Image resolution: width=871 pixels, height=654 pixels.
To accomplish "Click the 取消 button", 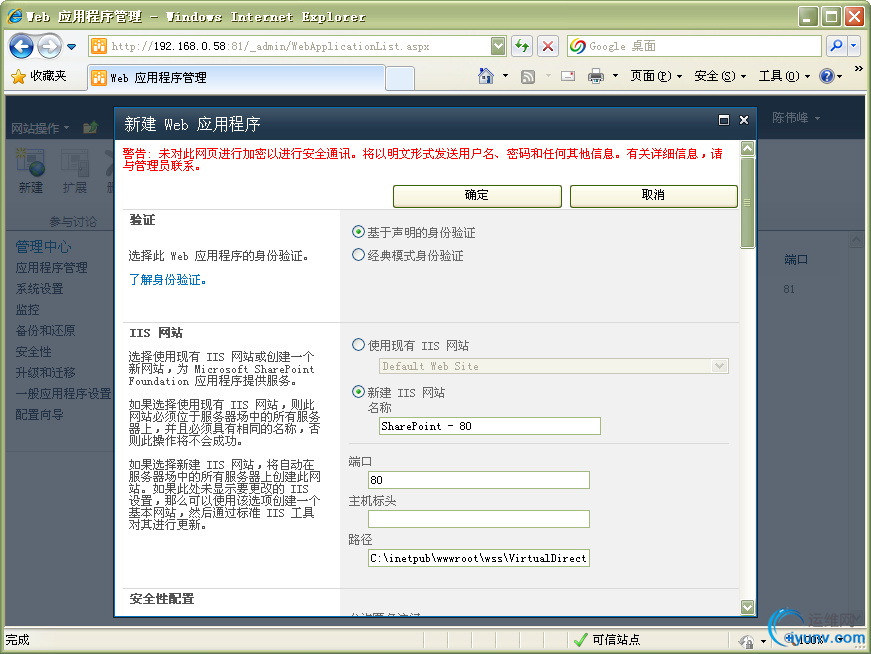I will 654,196.
